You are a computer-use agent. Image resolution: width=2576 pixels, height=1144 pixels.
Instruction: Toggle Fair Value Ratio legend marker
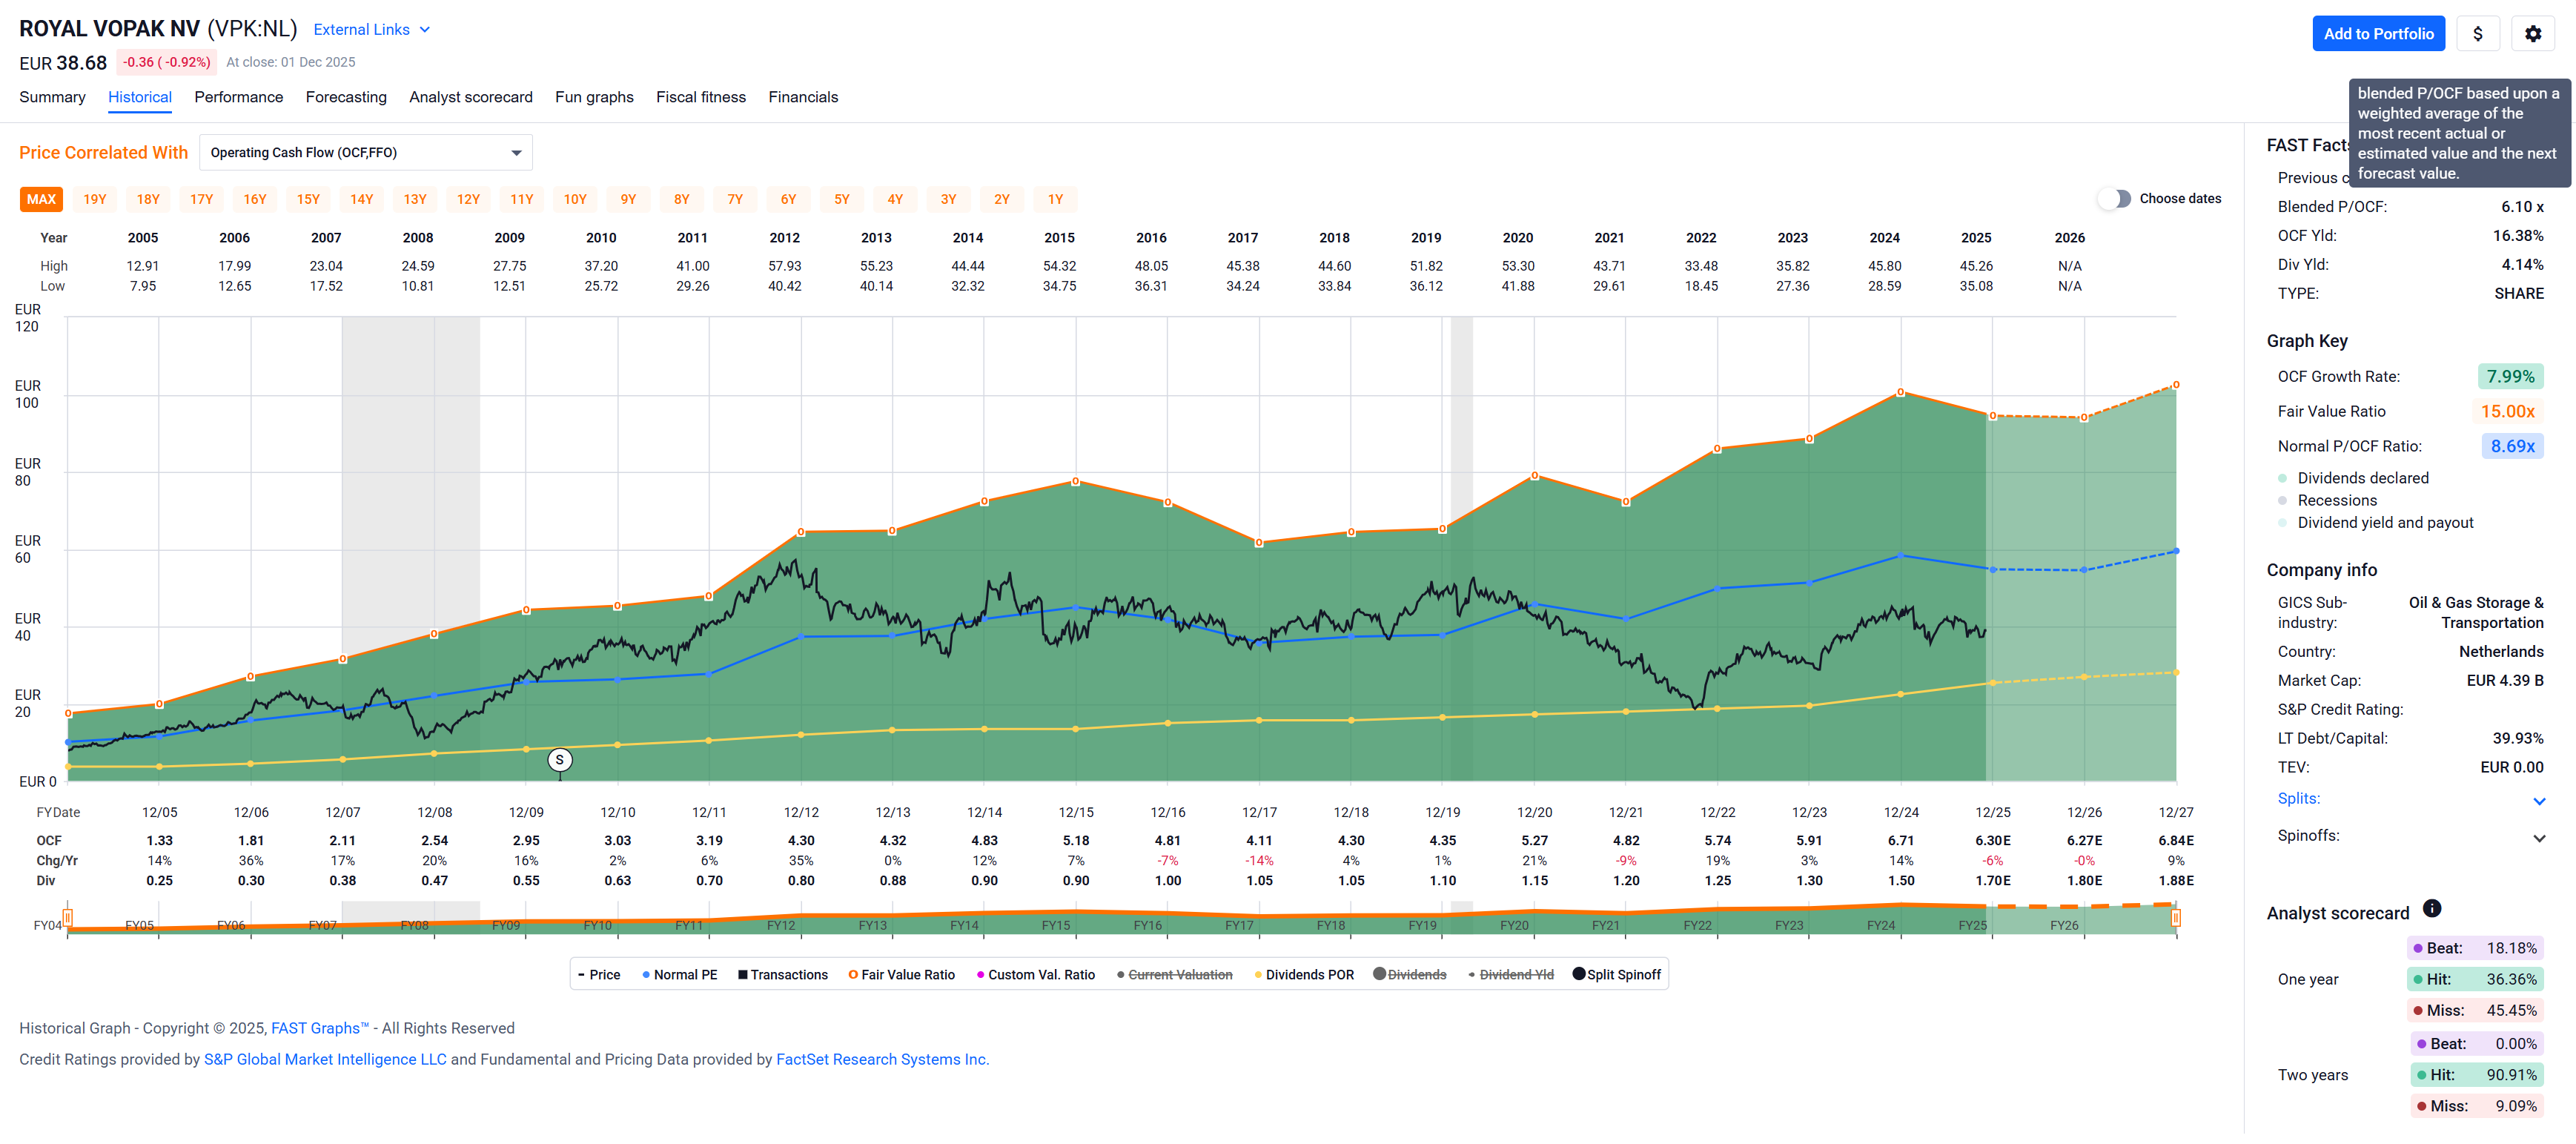pos(901,975)
